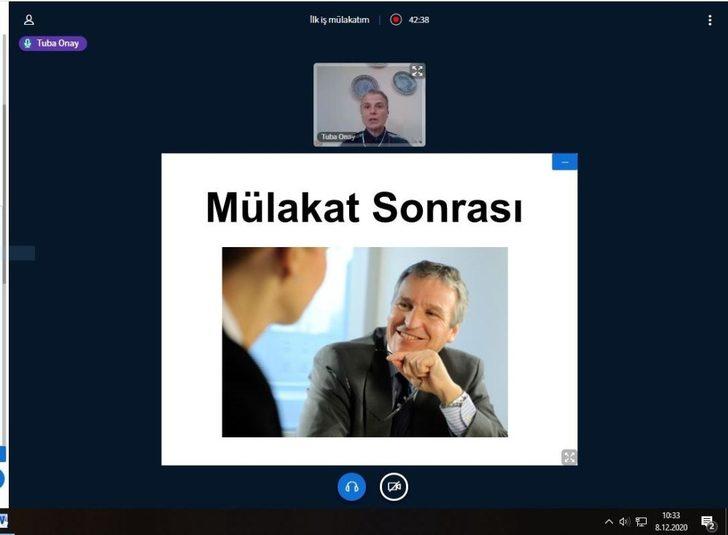Toggle the users list panel icon
This screenshot has width=728, height=535.
[x=28, y=20]
